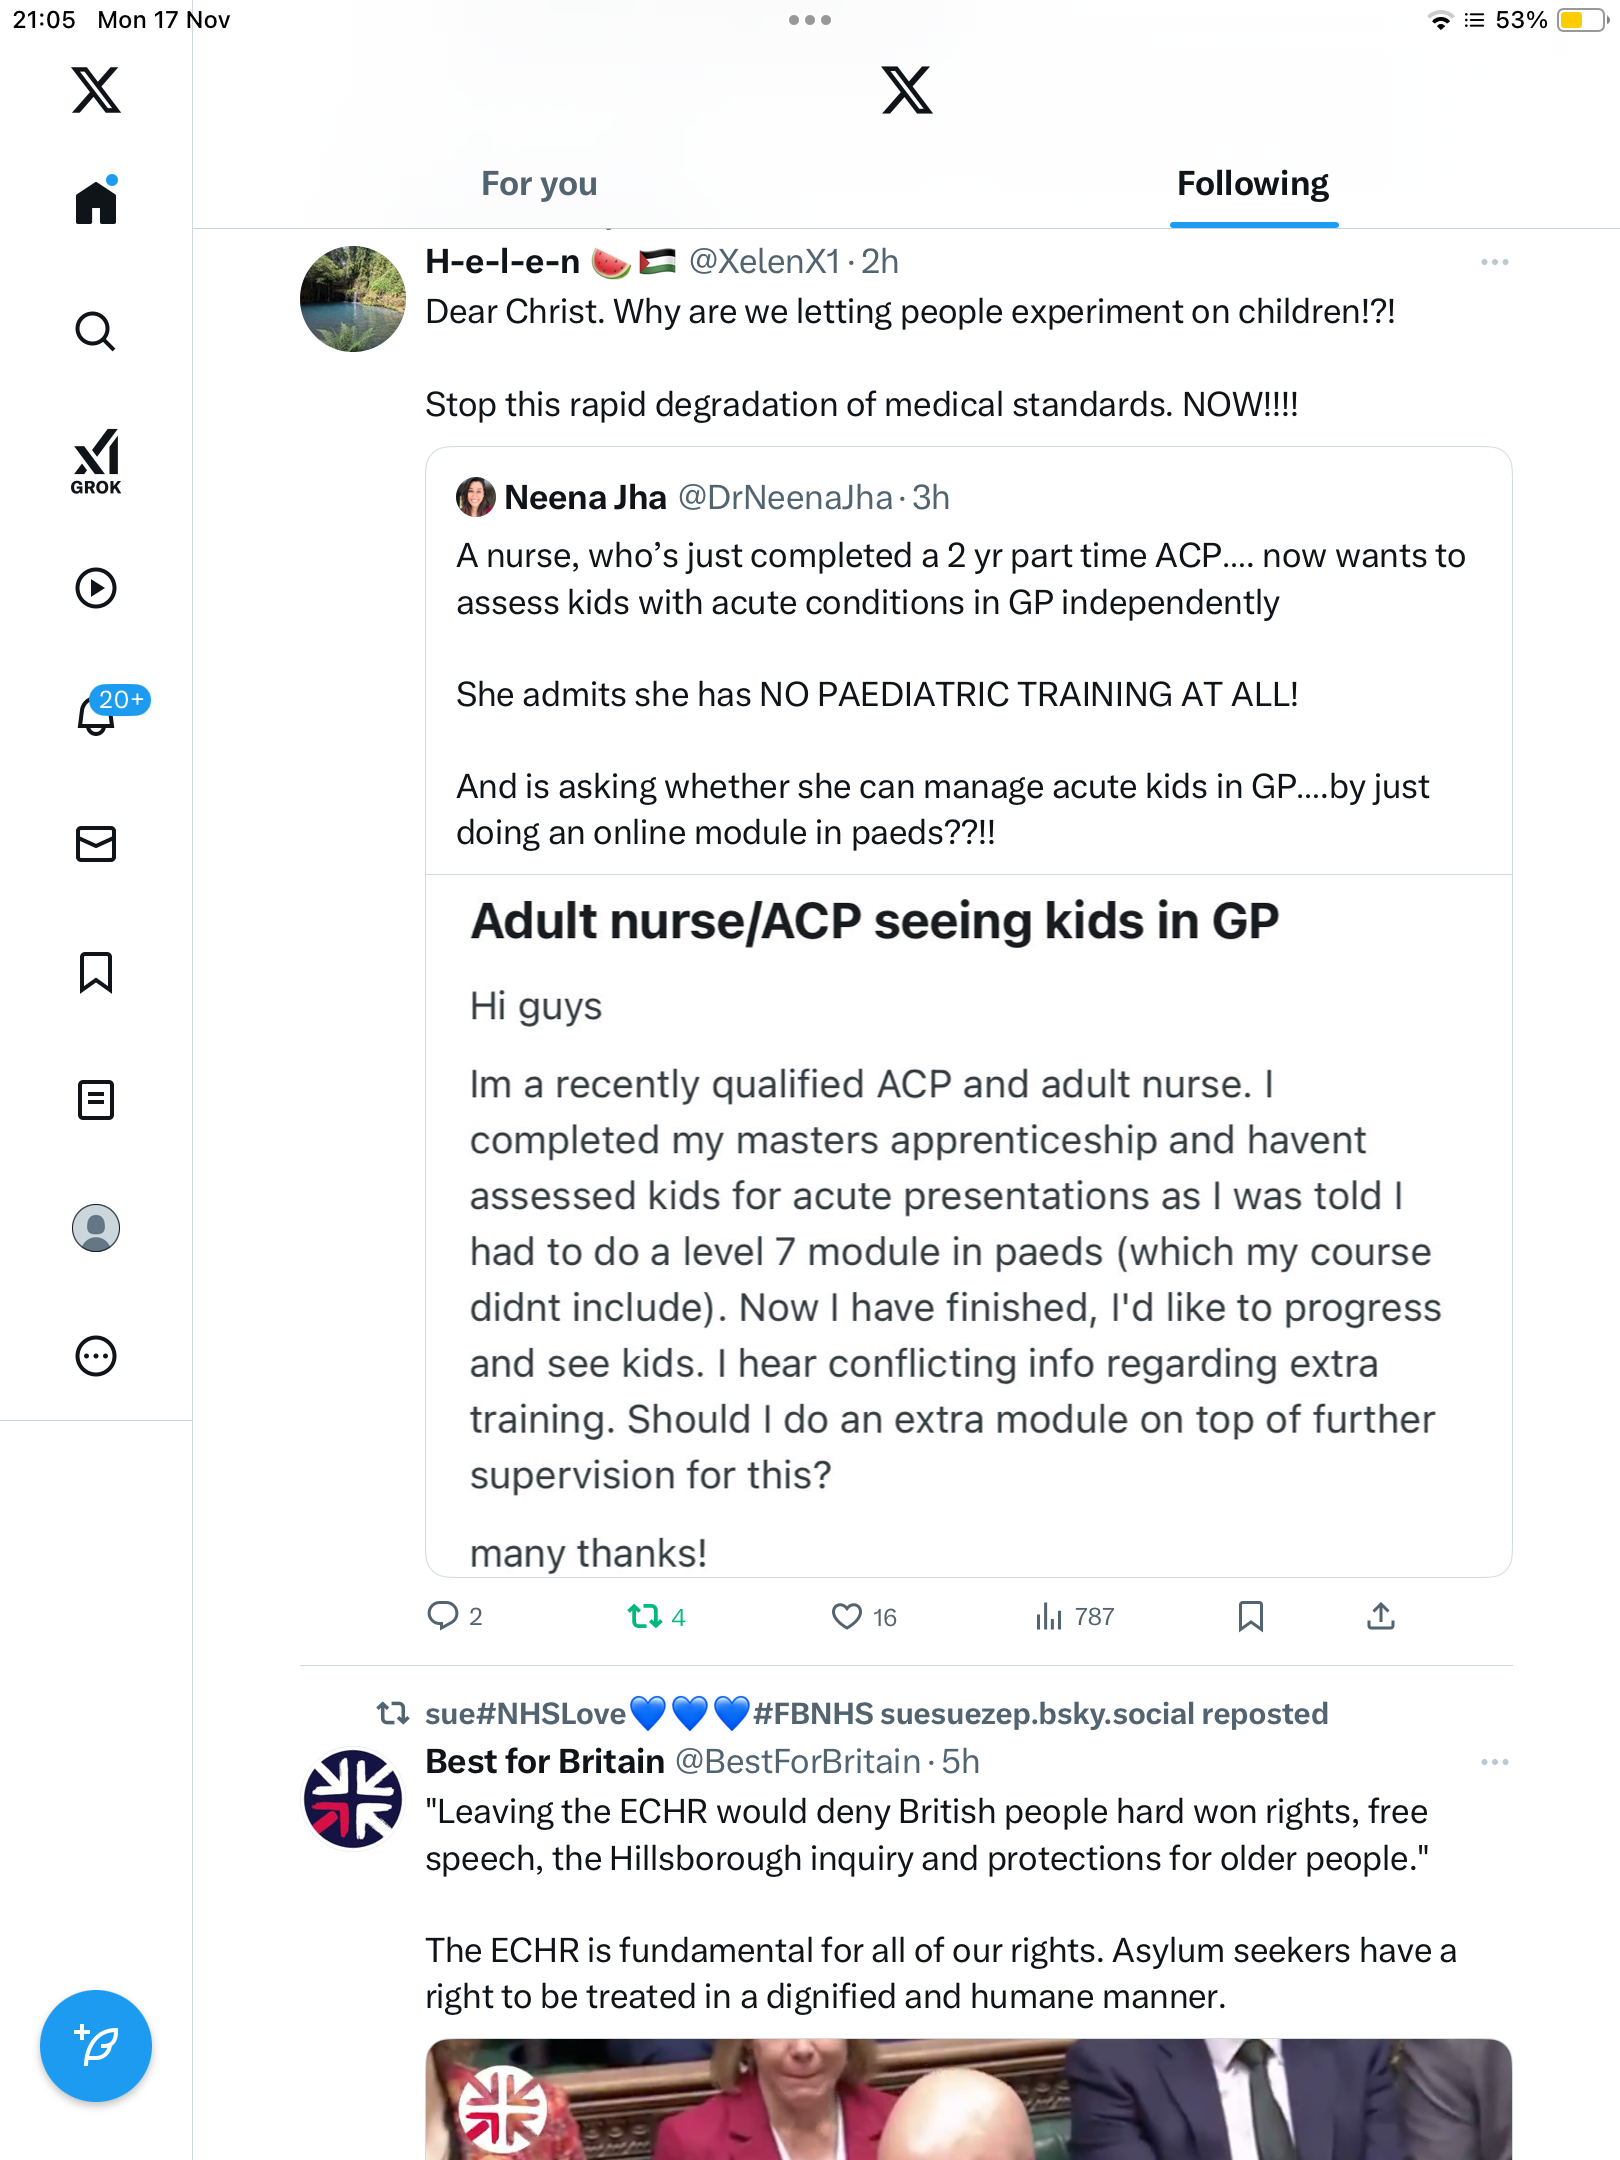Open more options on Best for Britain post

tap(1494, 1762)
